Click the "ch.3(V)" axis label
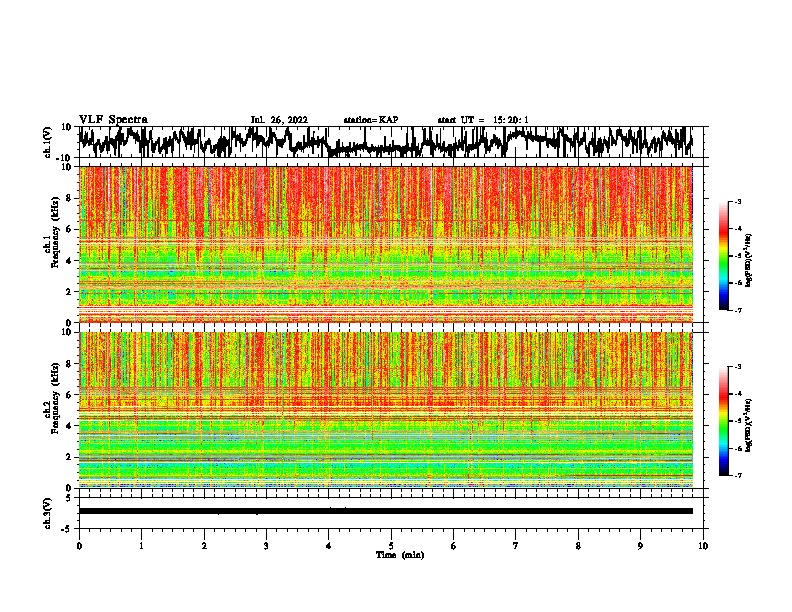Screen dimensions: 792x612 point(48,513)
